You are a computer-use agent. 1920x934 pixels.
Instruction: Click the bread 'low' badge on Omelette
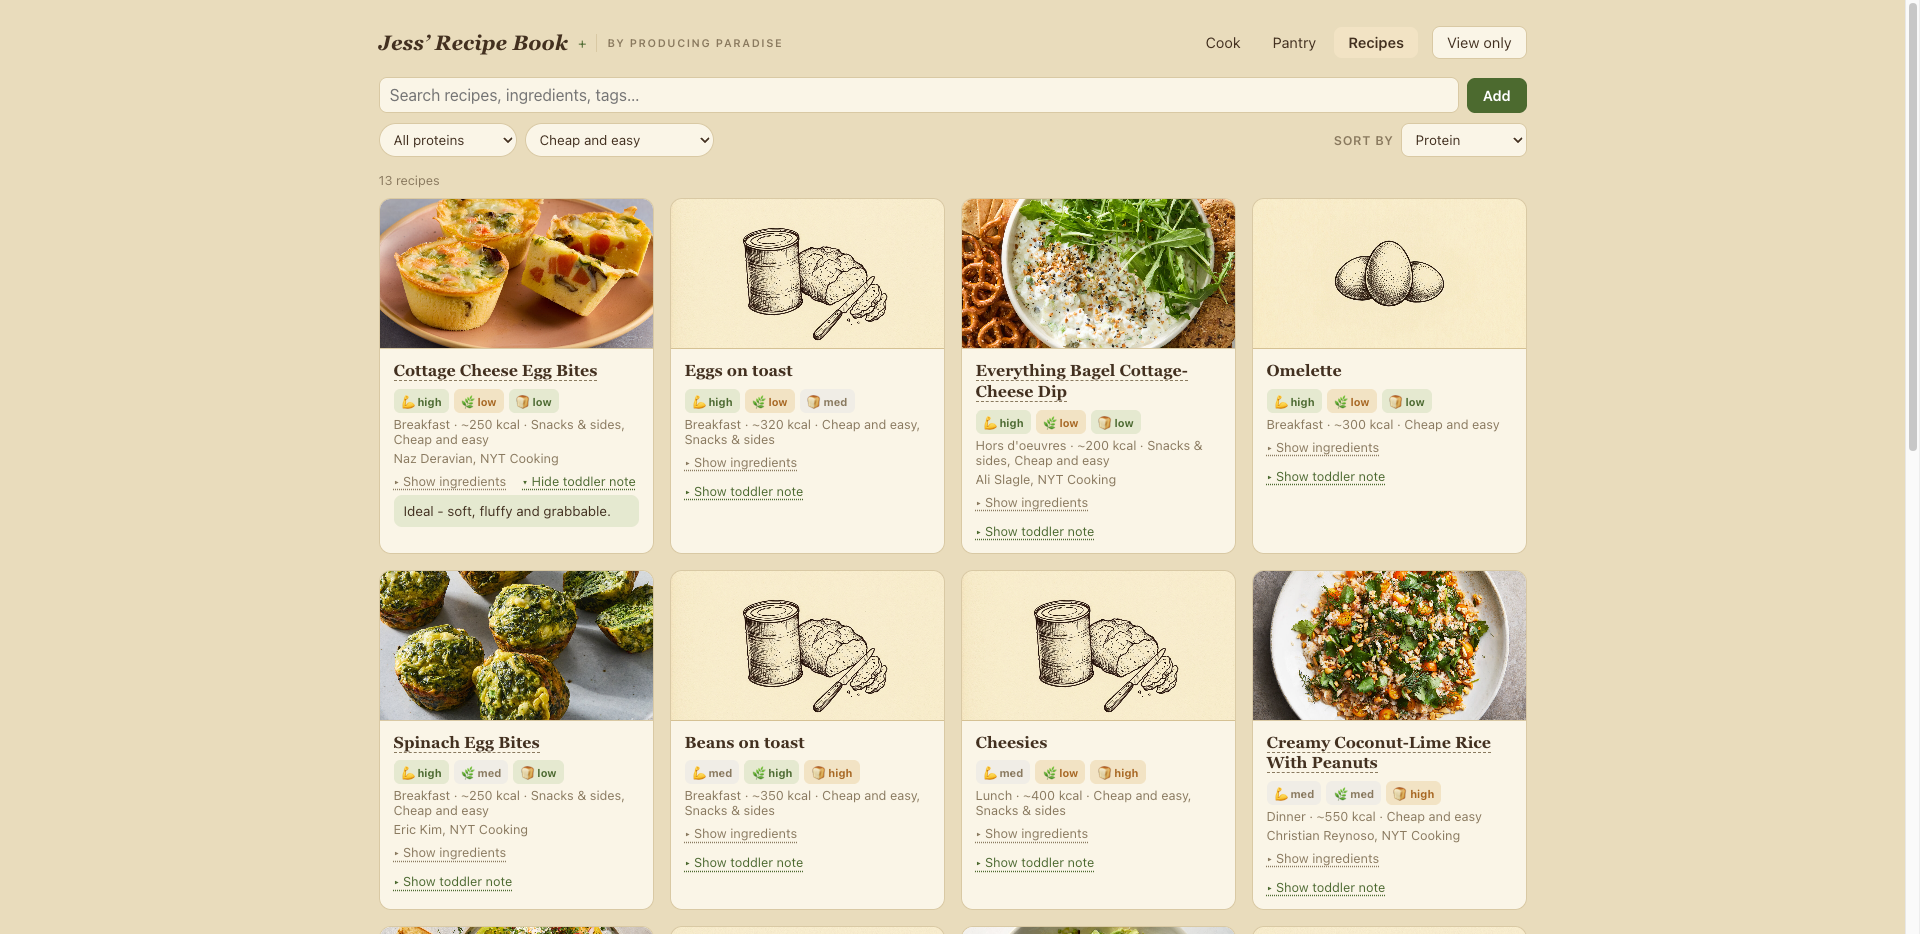[x=1407, y=402]
